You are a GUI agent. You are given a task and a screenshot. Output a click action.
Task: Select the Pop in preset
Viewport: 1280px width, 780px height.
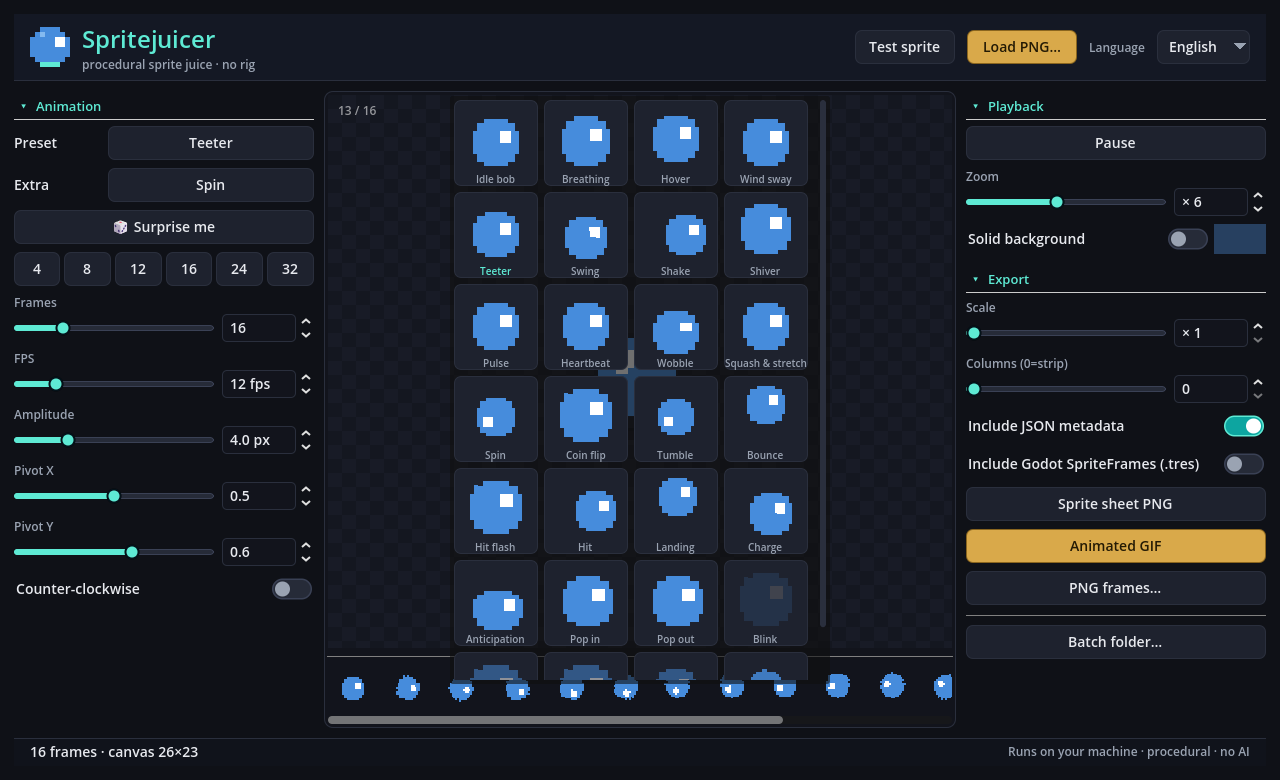click(x=585, y=603)
